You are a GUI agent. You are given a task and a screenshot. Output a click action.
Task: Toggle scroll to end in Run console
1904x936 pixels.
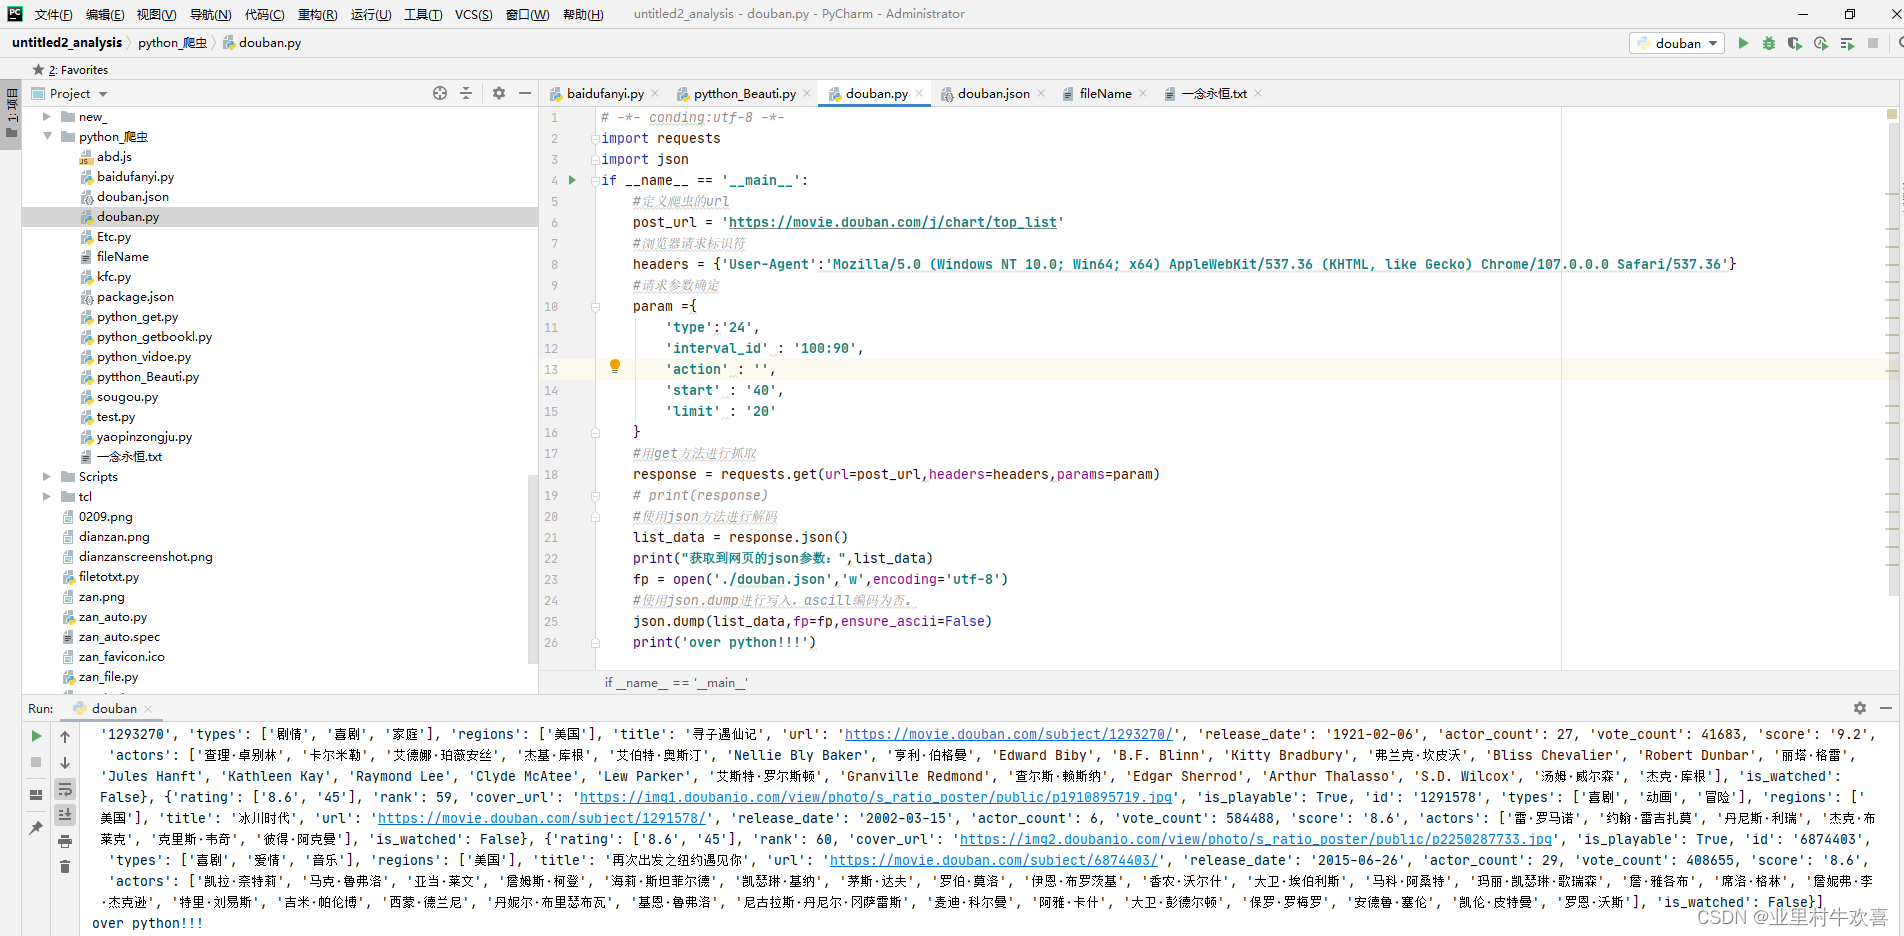click(65, 815)
